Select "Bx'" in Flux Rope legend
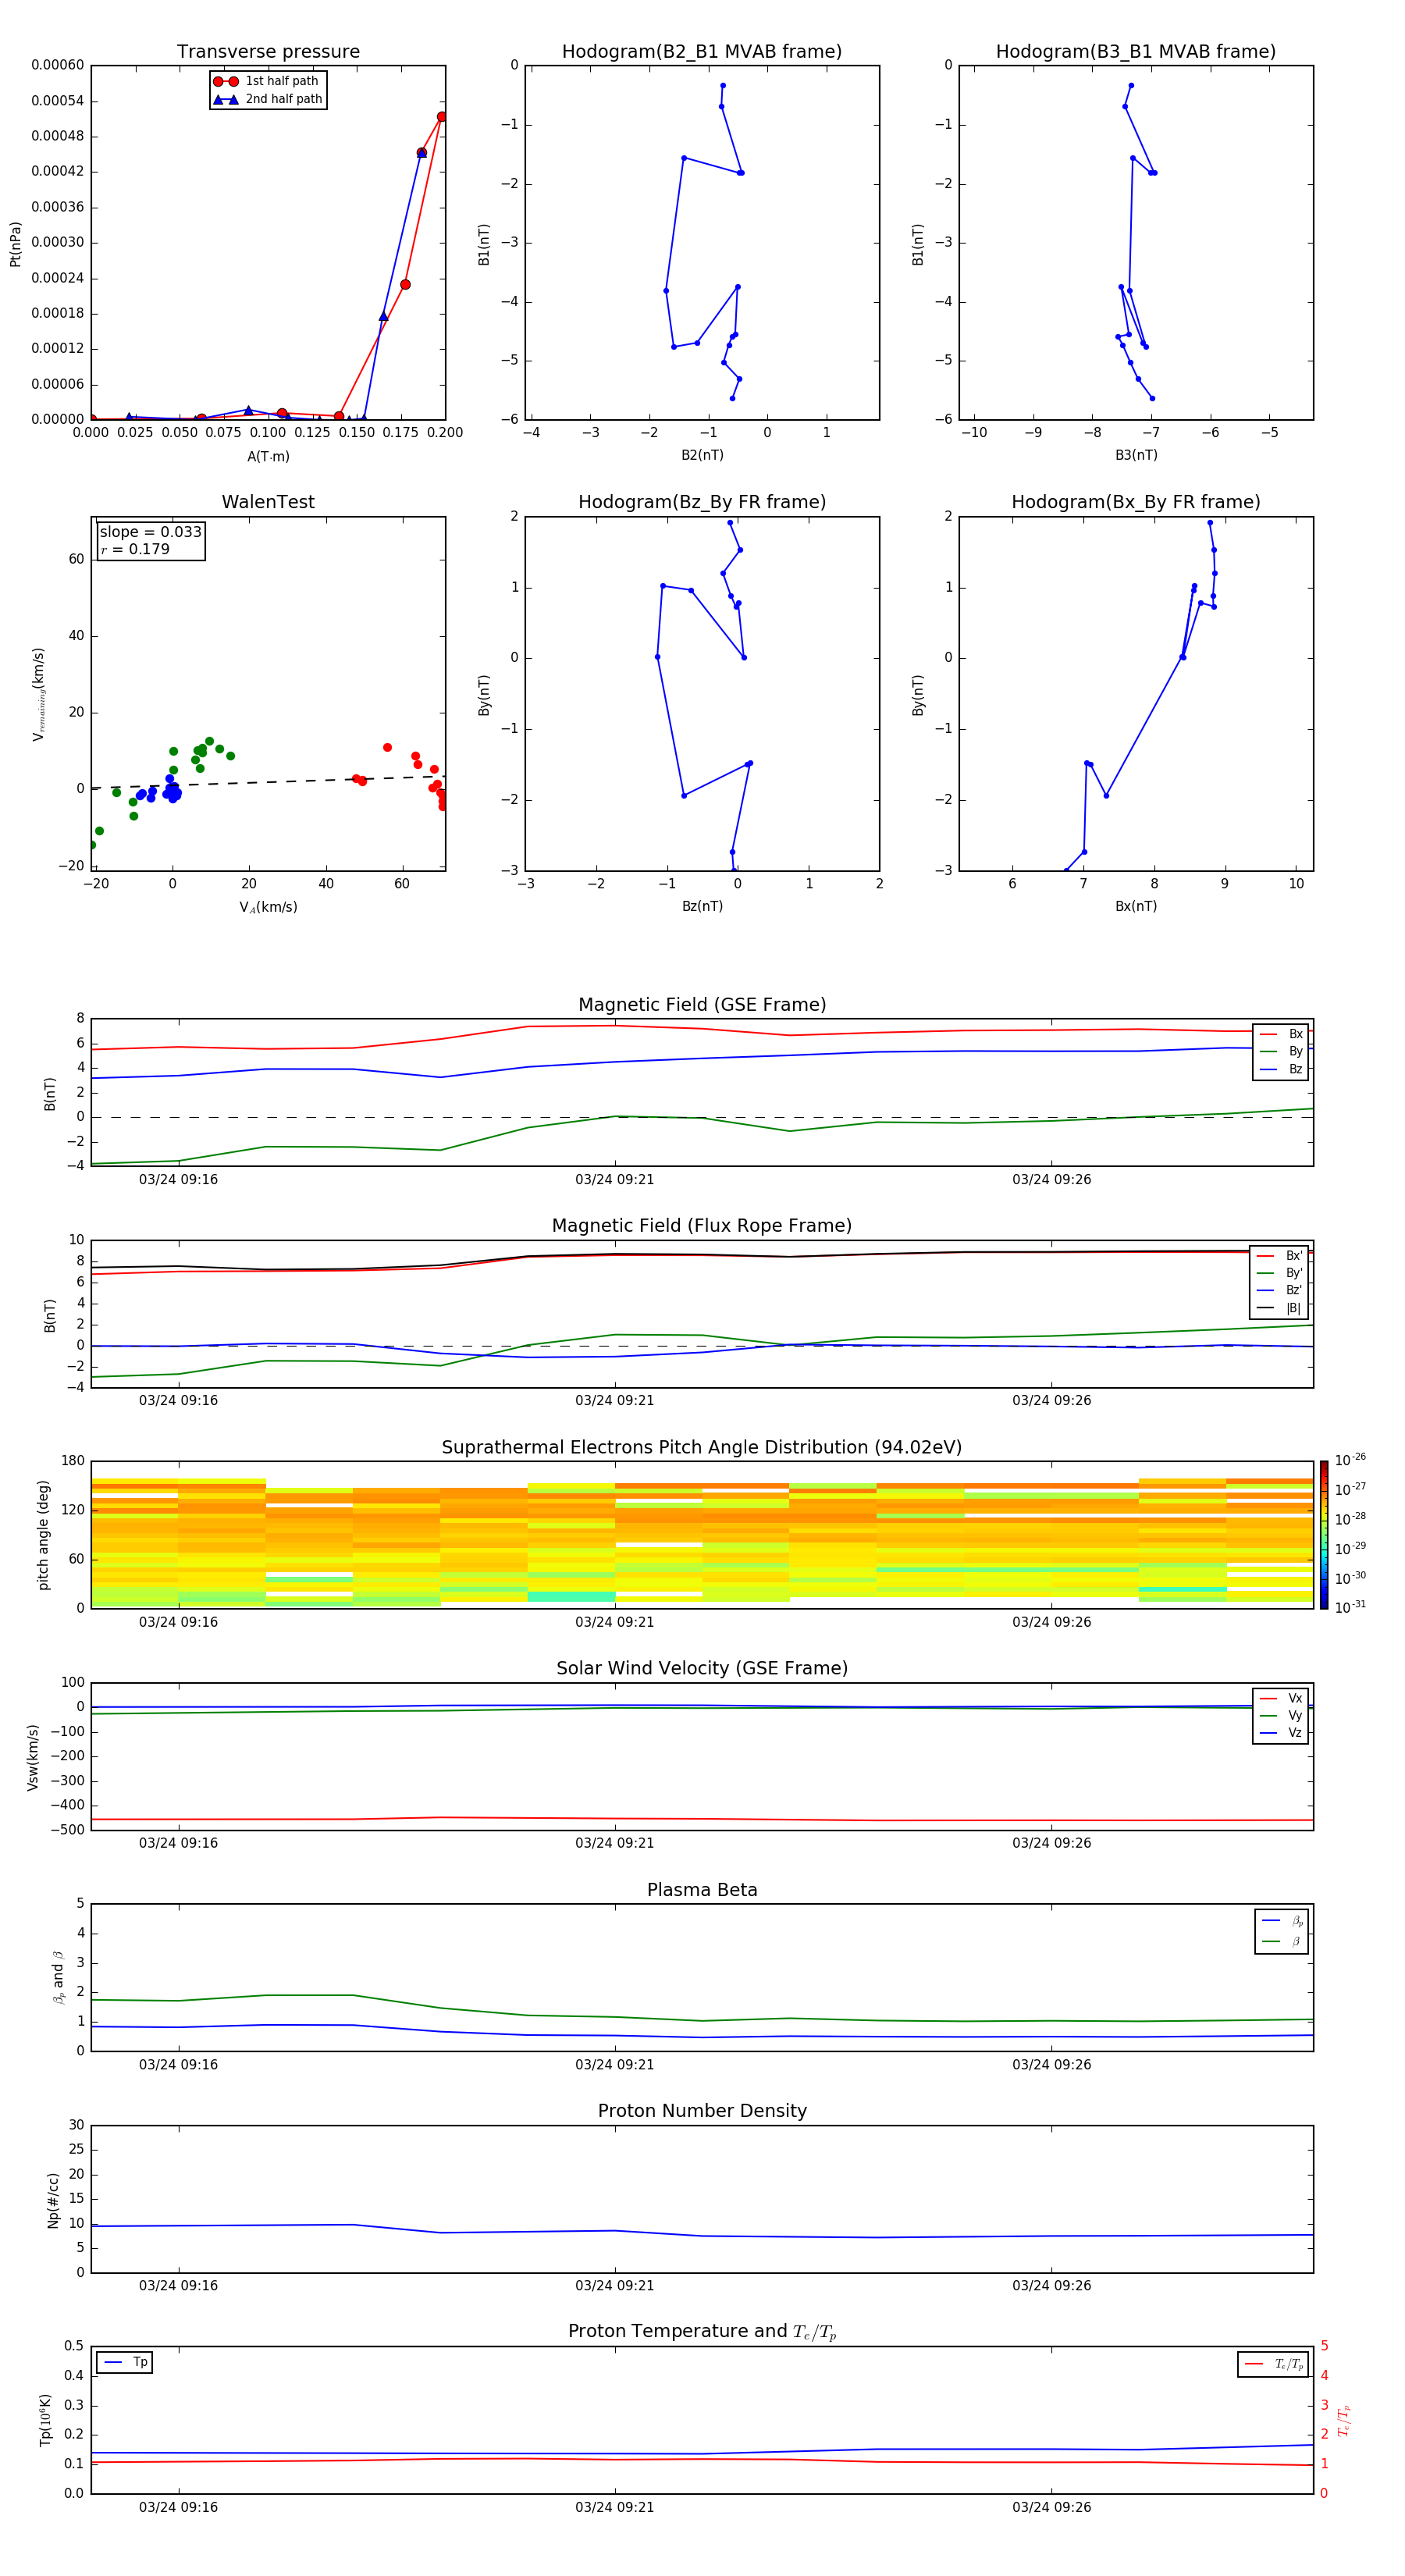Viewport: 1405px width, 2576px height. (1280, 1256)
